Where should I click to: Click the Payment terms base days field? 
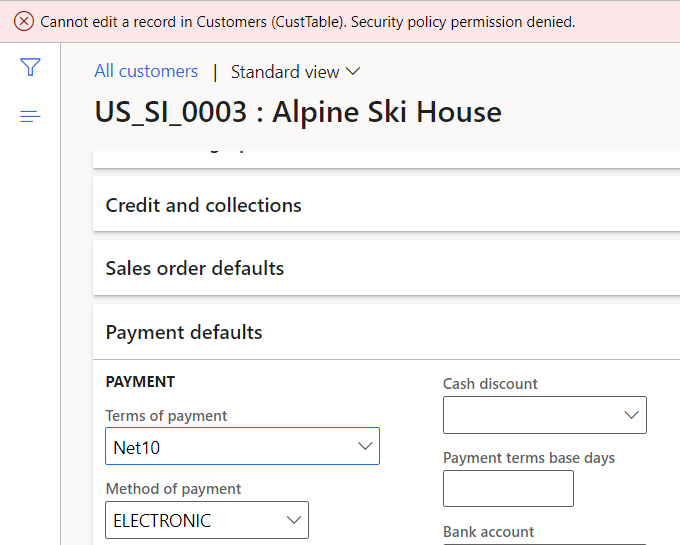tap(508, 488)
